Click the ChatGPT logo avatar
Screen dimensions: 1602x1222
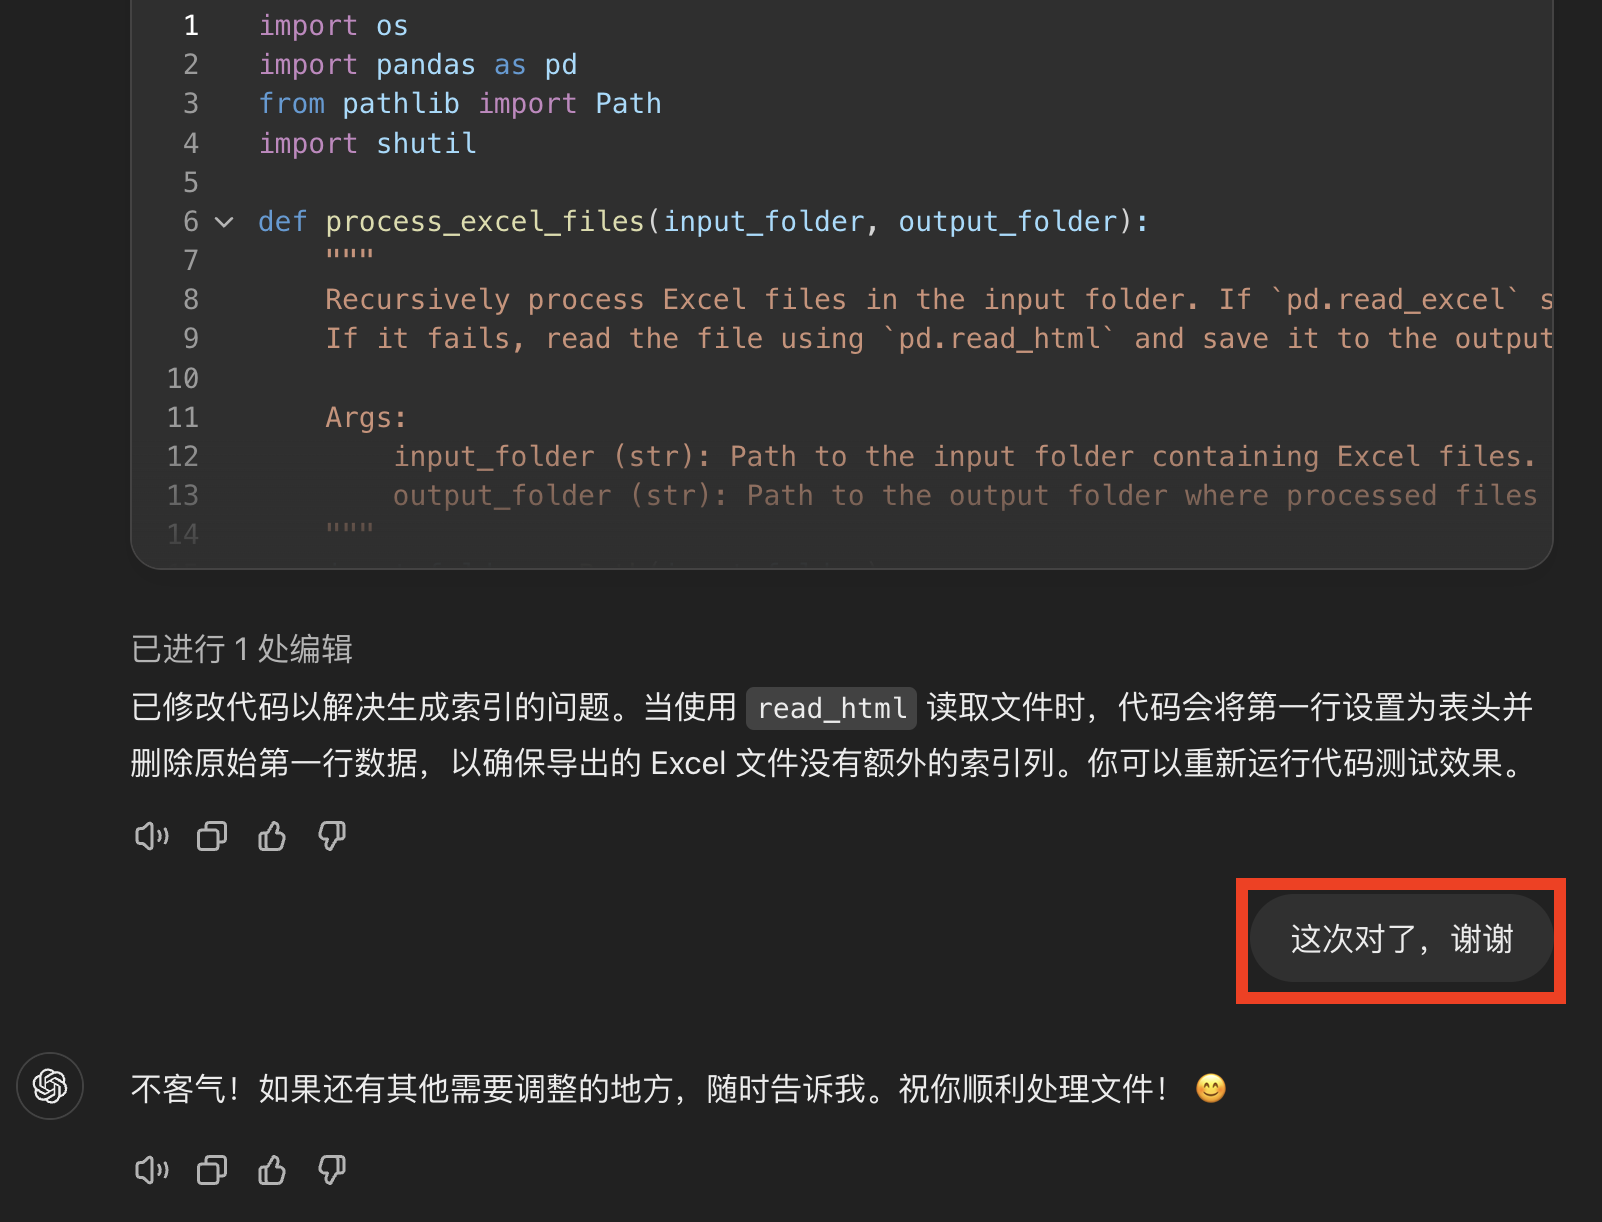click(x=50, y=1086)
